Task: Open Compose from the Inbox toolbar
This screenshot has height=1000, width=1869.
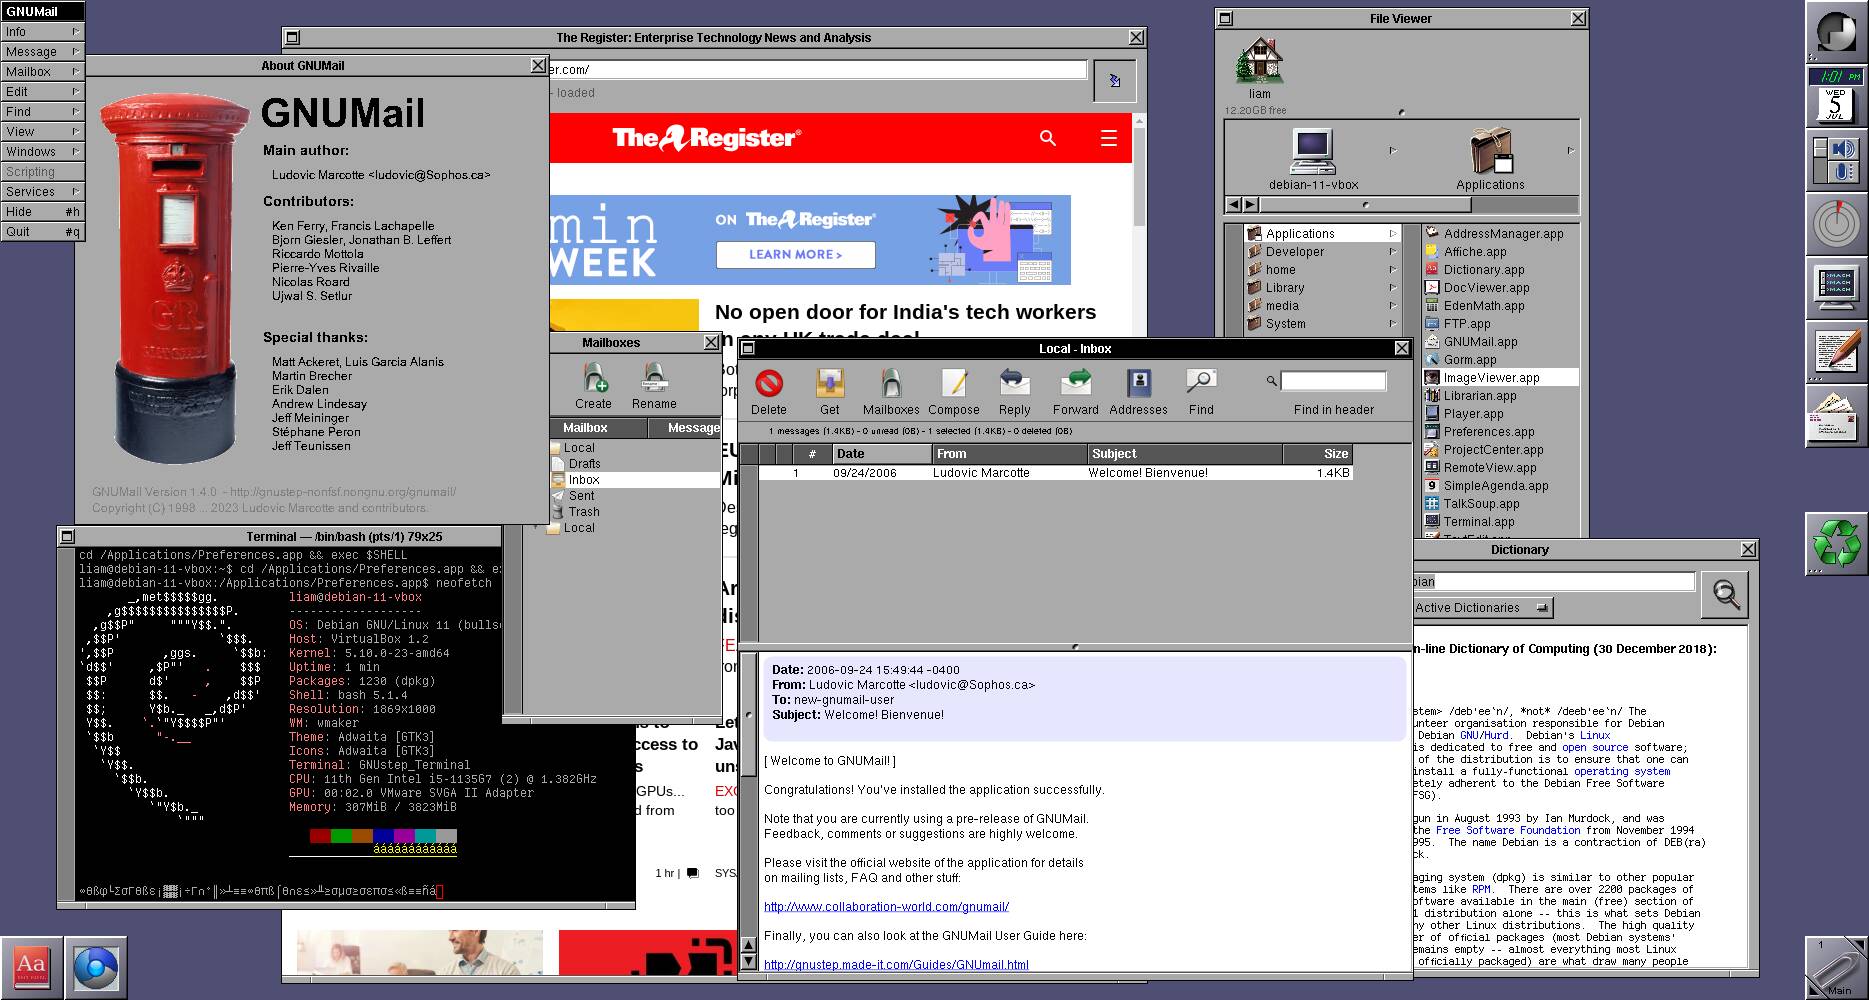Action: tap(953, 384)
